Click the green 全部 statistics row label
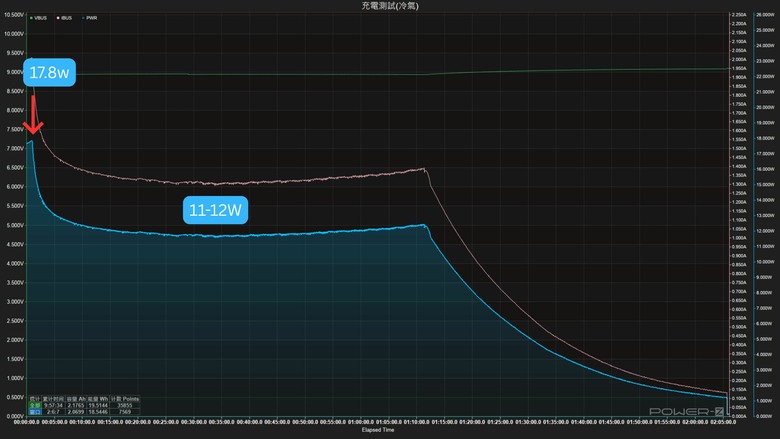Viewport: 780px width, 439px height. pyautogui.click(x=35, y=405)
